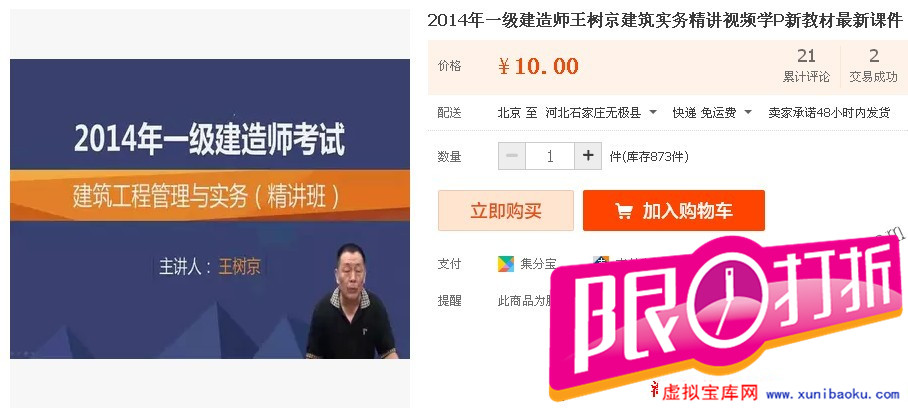Open the 快递 免运费 shipping dropdown

712,113
